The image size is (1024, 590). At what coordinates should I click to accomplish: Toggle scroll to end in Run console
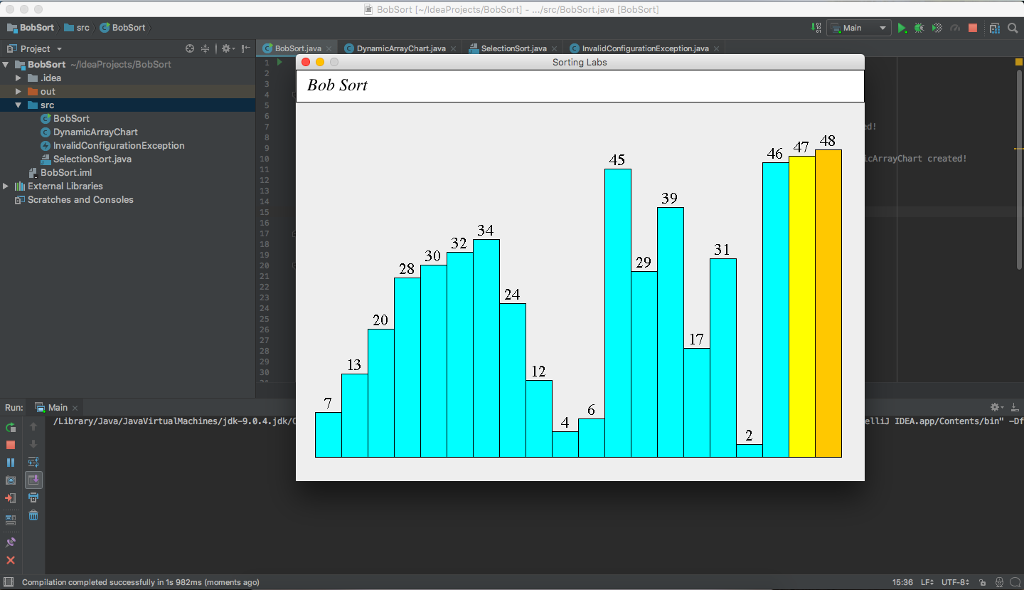pos(34,480)
